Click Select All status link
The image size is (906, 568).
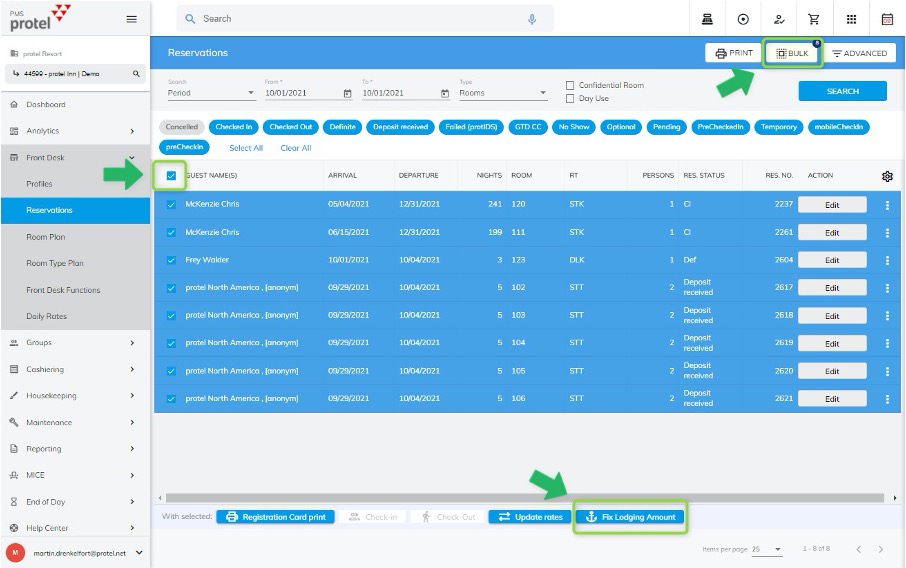point(246,149)
